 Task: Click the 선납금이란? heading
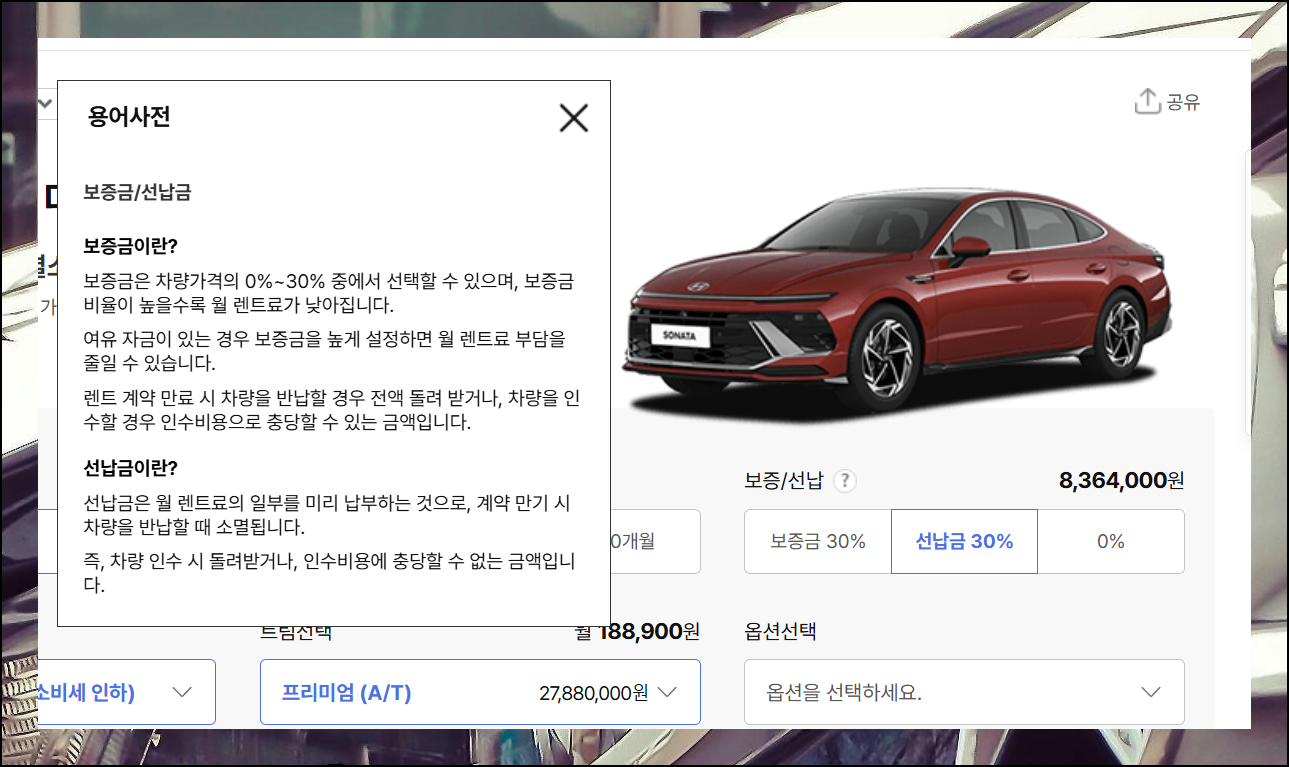click(x=130, y=467)
